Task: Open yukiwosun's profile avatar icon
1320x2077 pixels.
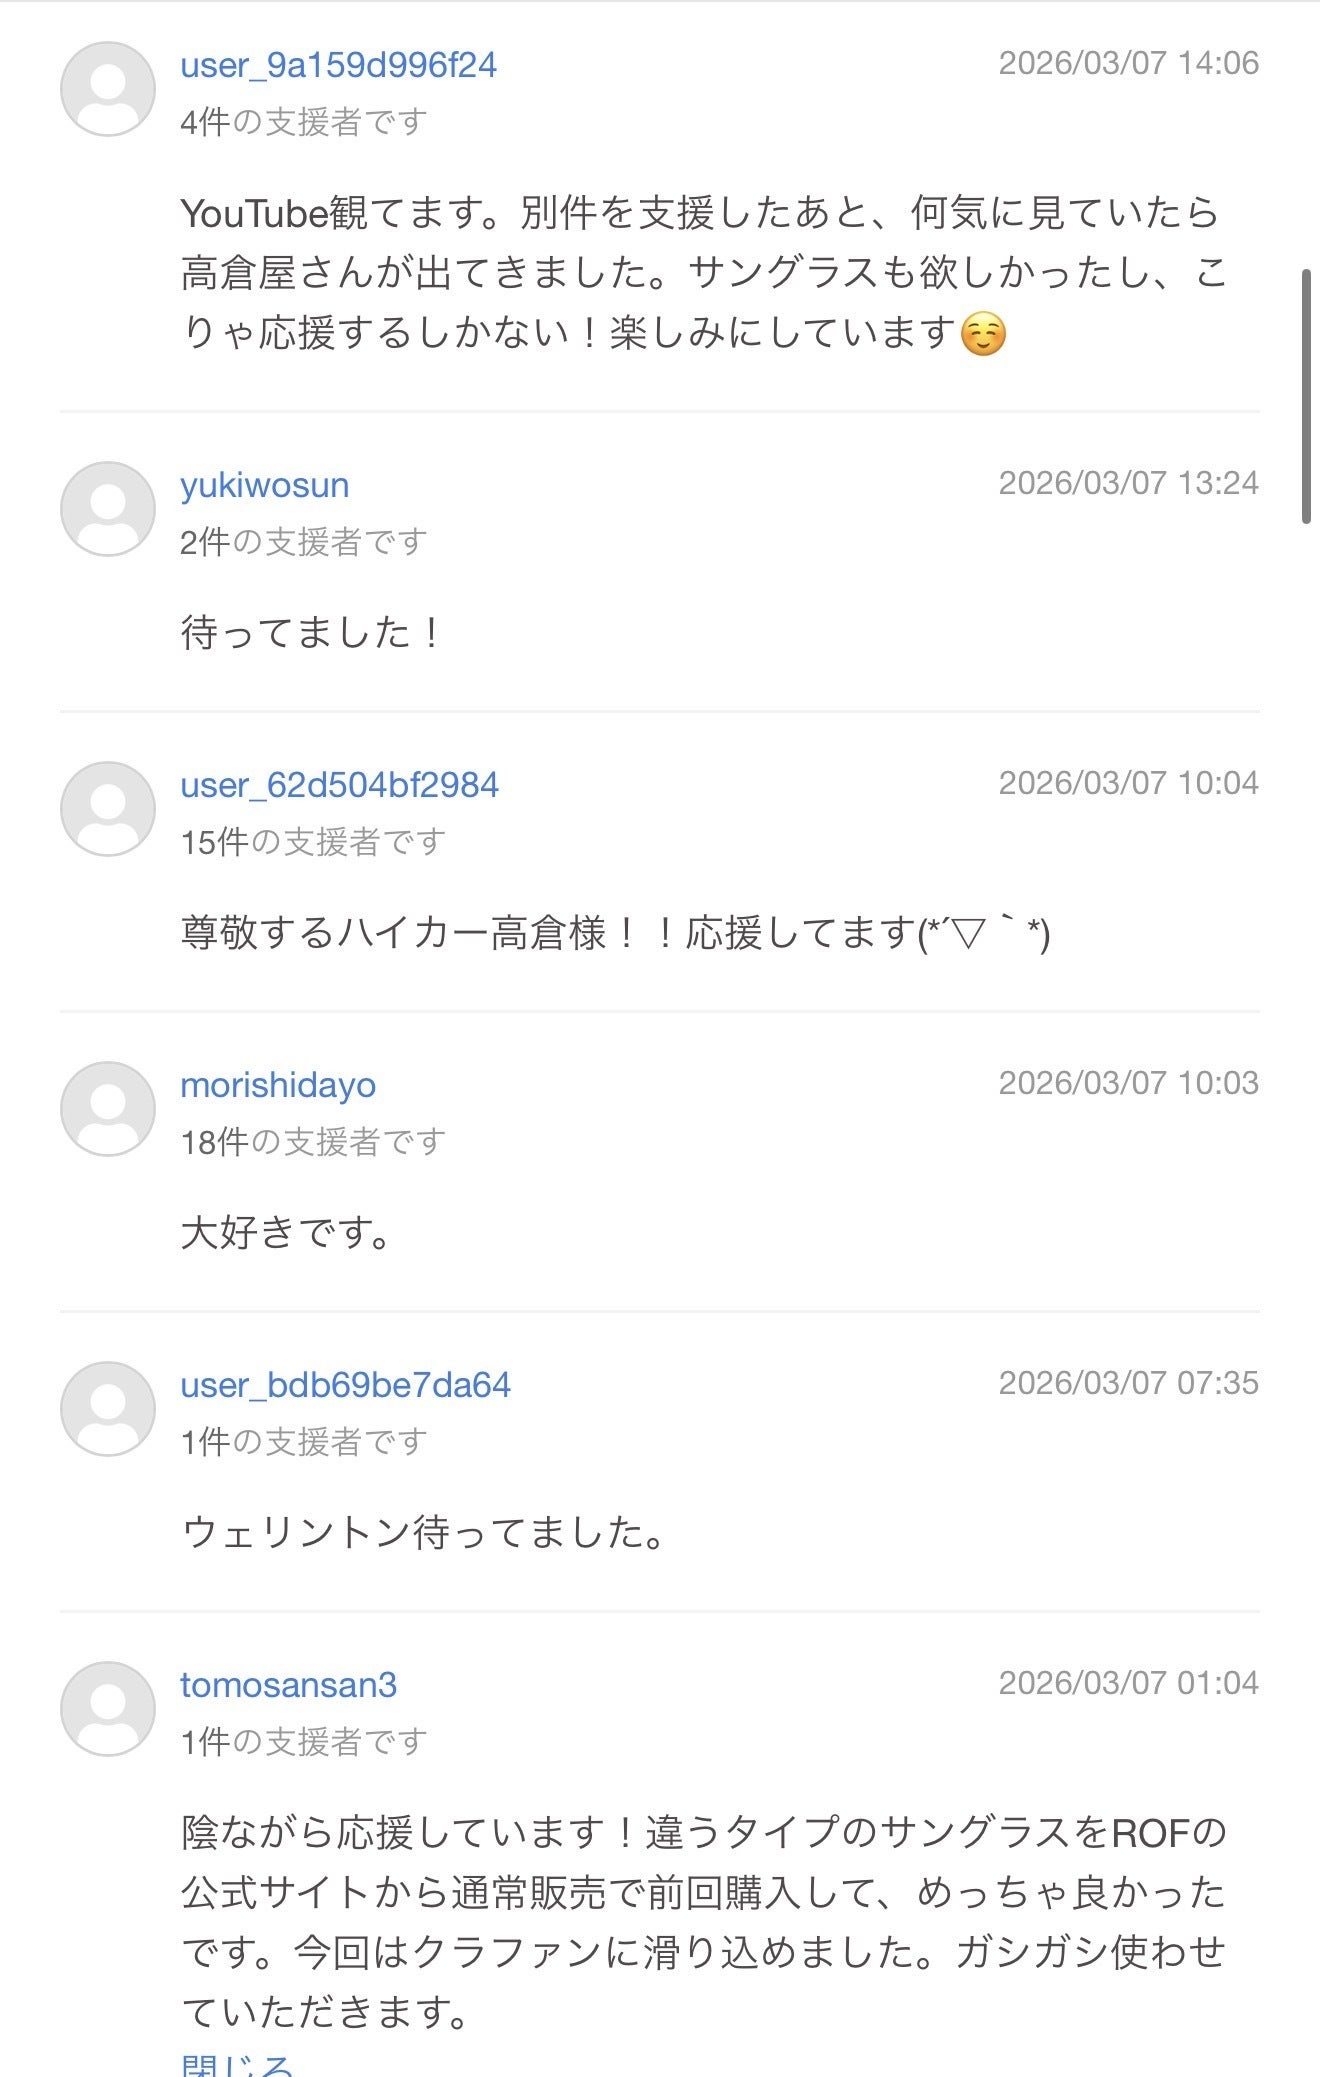Action: point(108,509)
